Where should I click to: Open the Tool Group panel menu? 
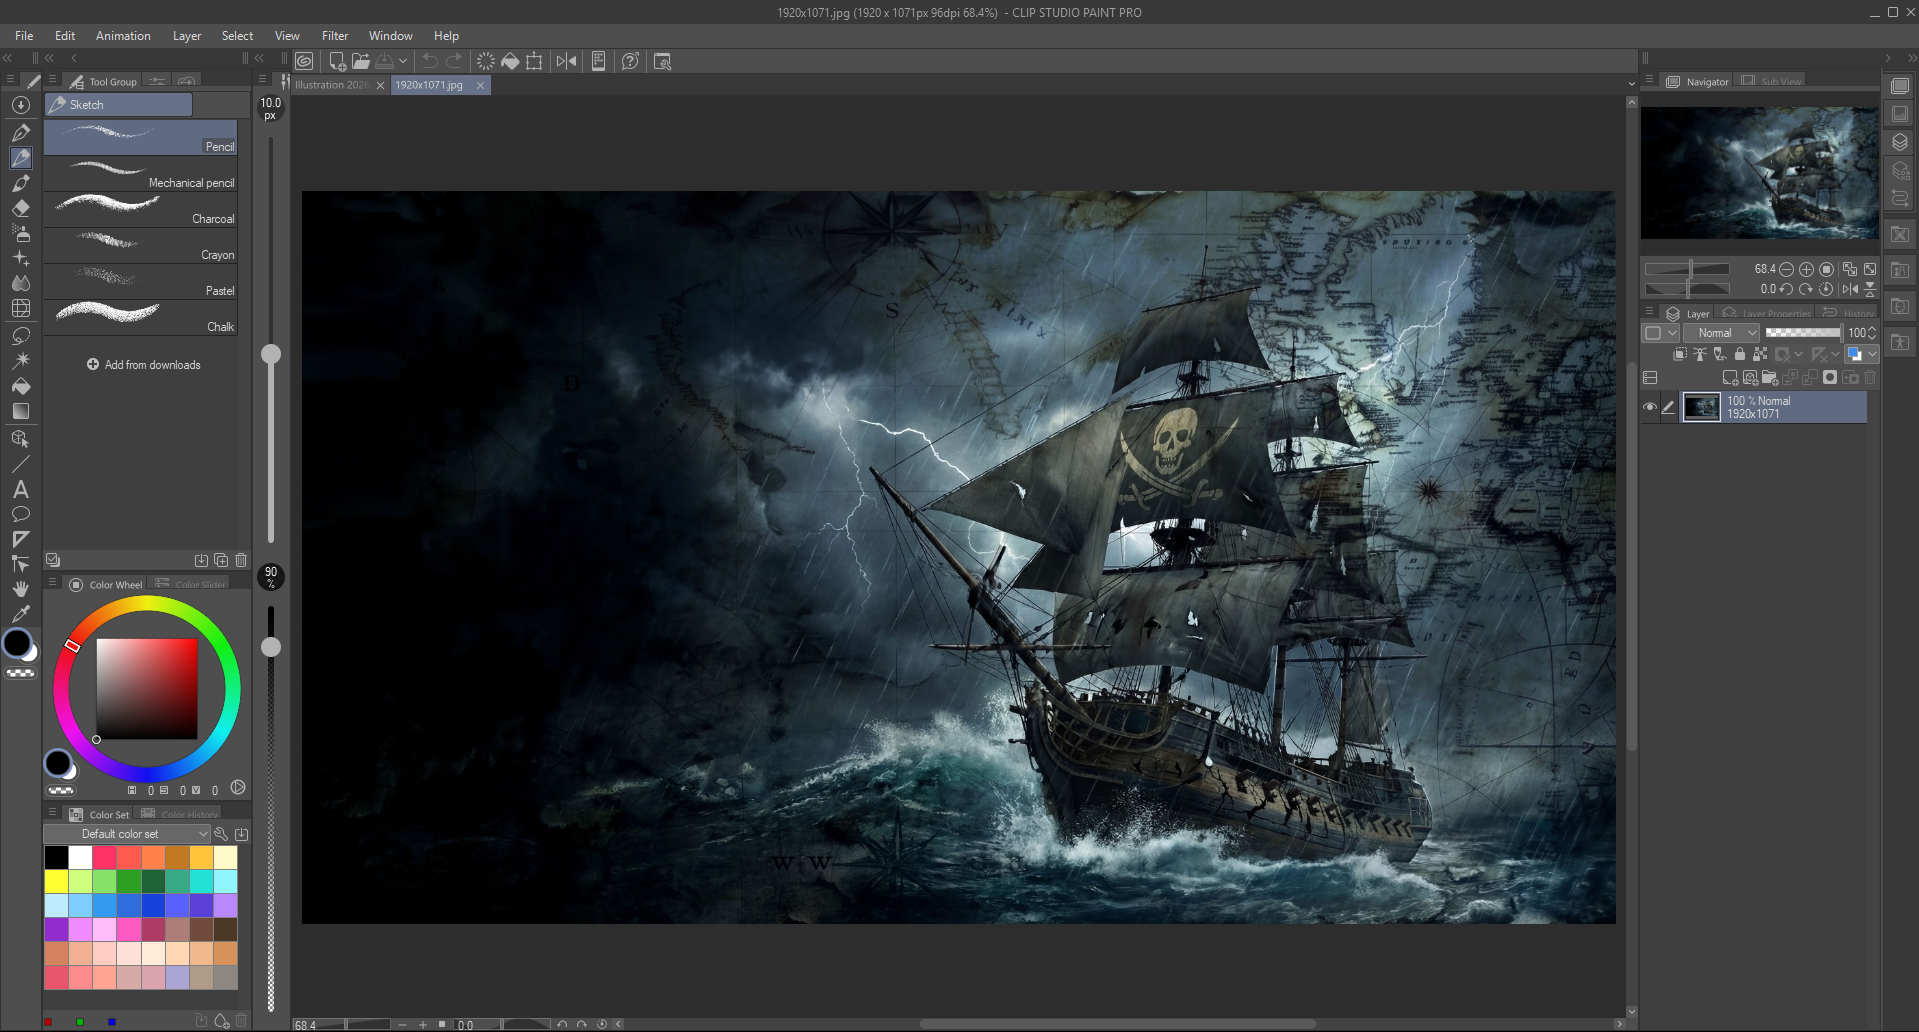point(52,80)
